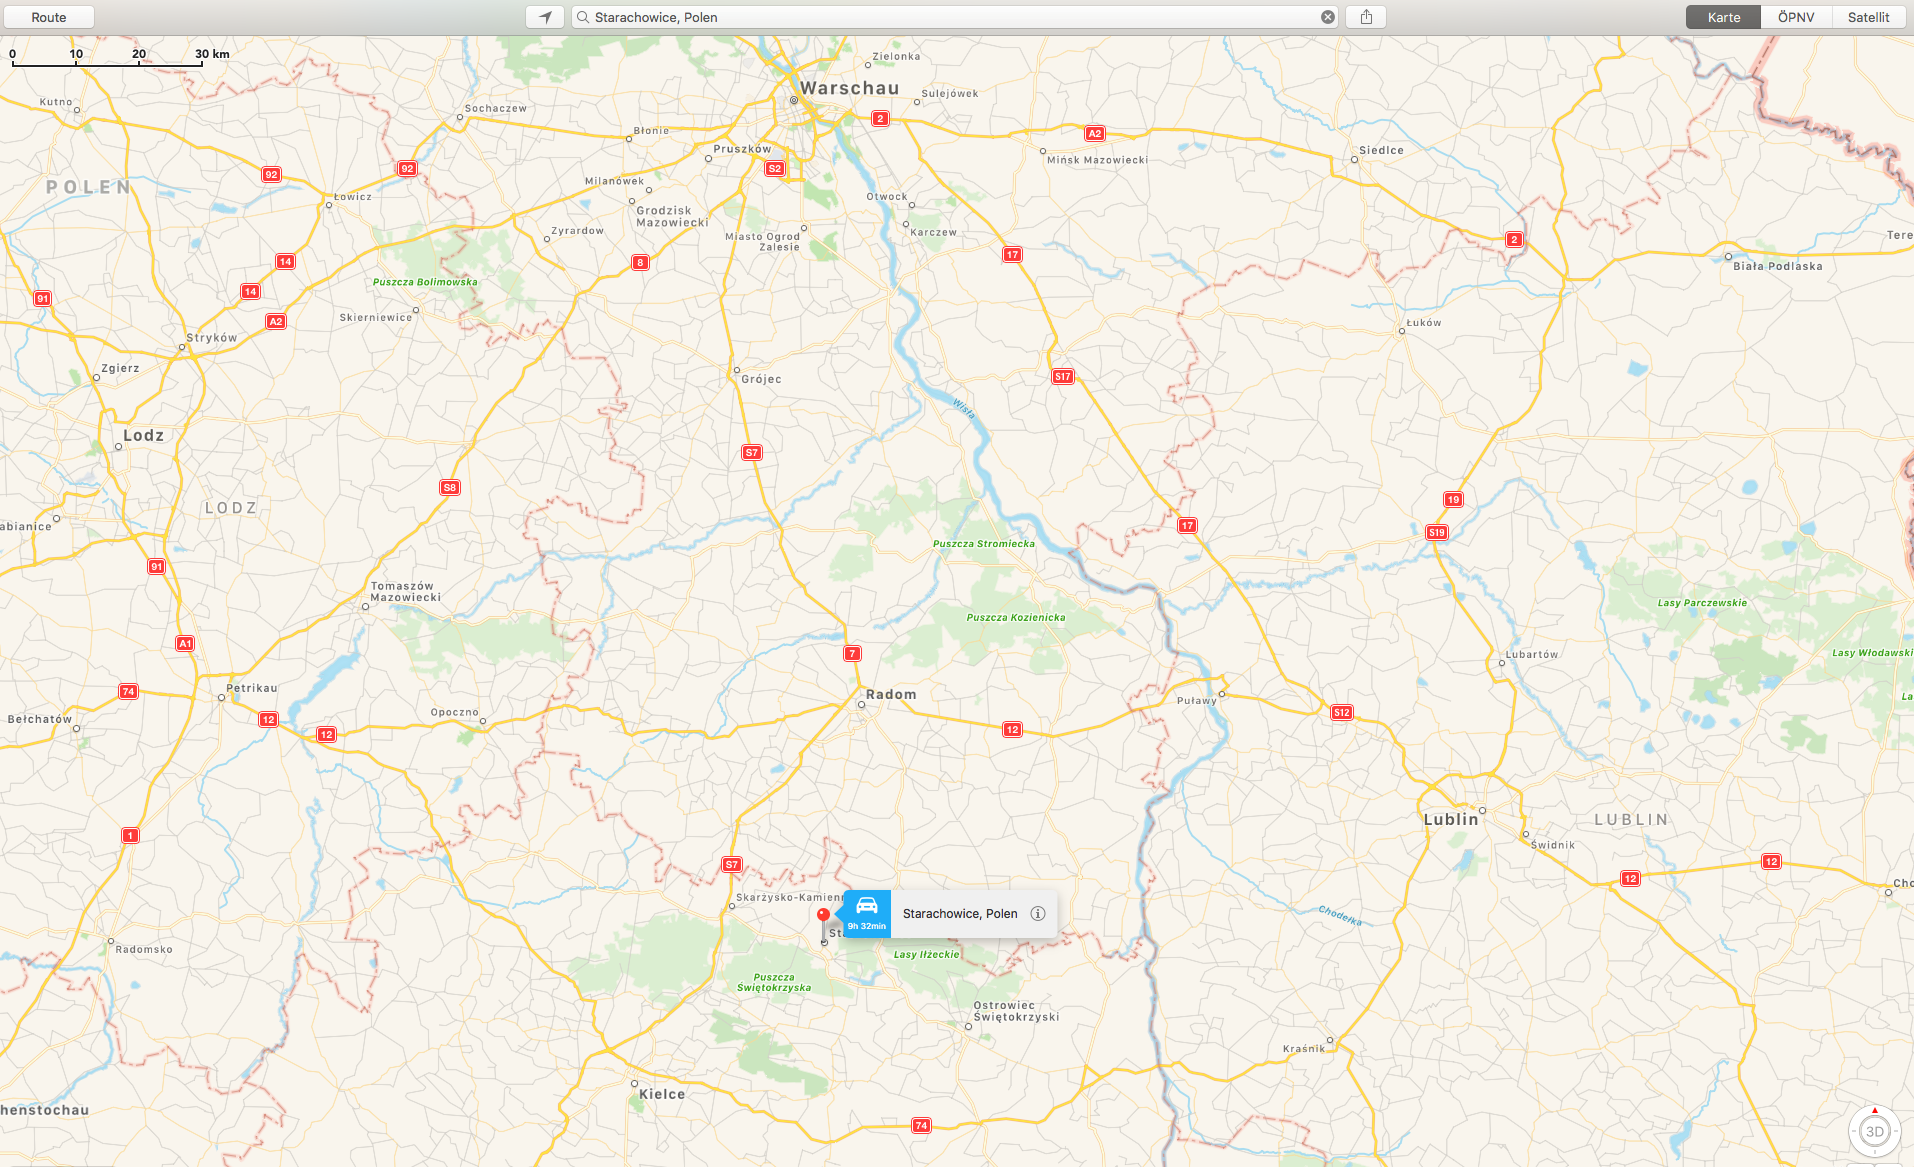This screenshot has width=1914, height=1167.
Task: Click the red Starachowice map pin
Action: pos(823,915)
